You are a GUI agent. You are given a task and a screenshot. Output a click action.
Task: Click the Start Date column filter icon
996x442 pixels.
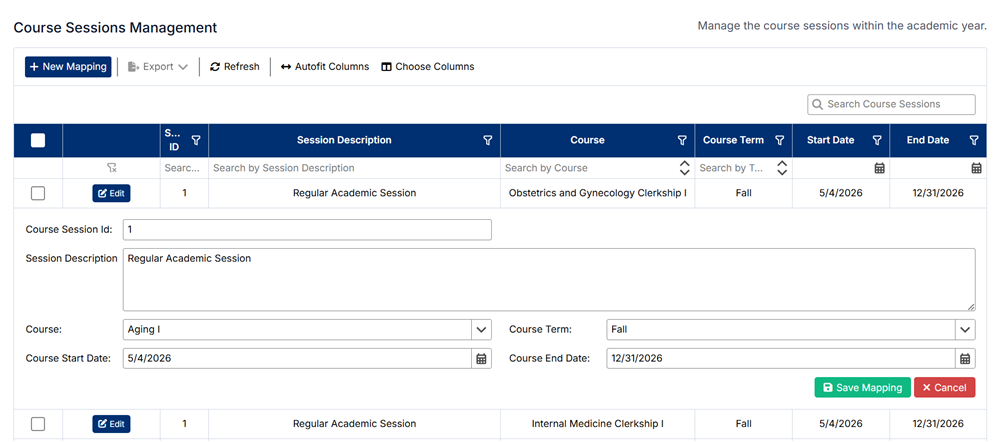[x=877, y=141]
